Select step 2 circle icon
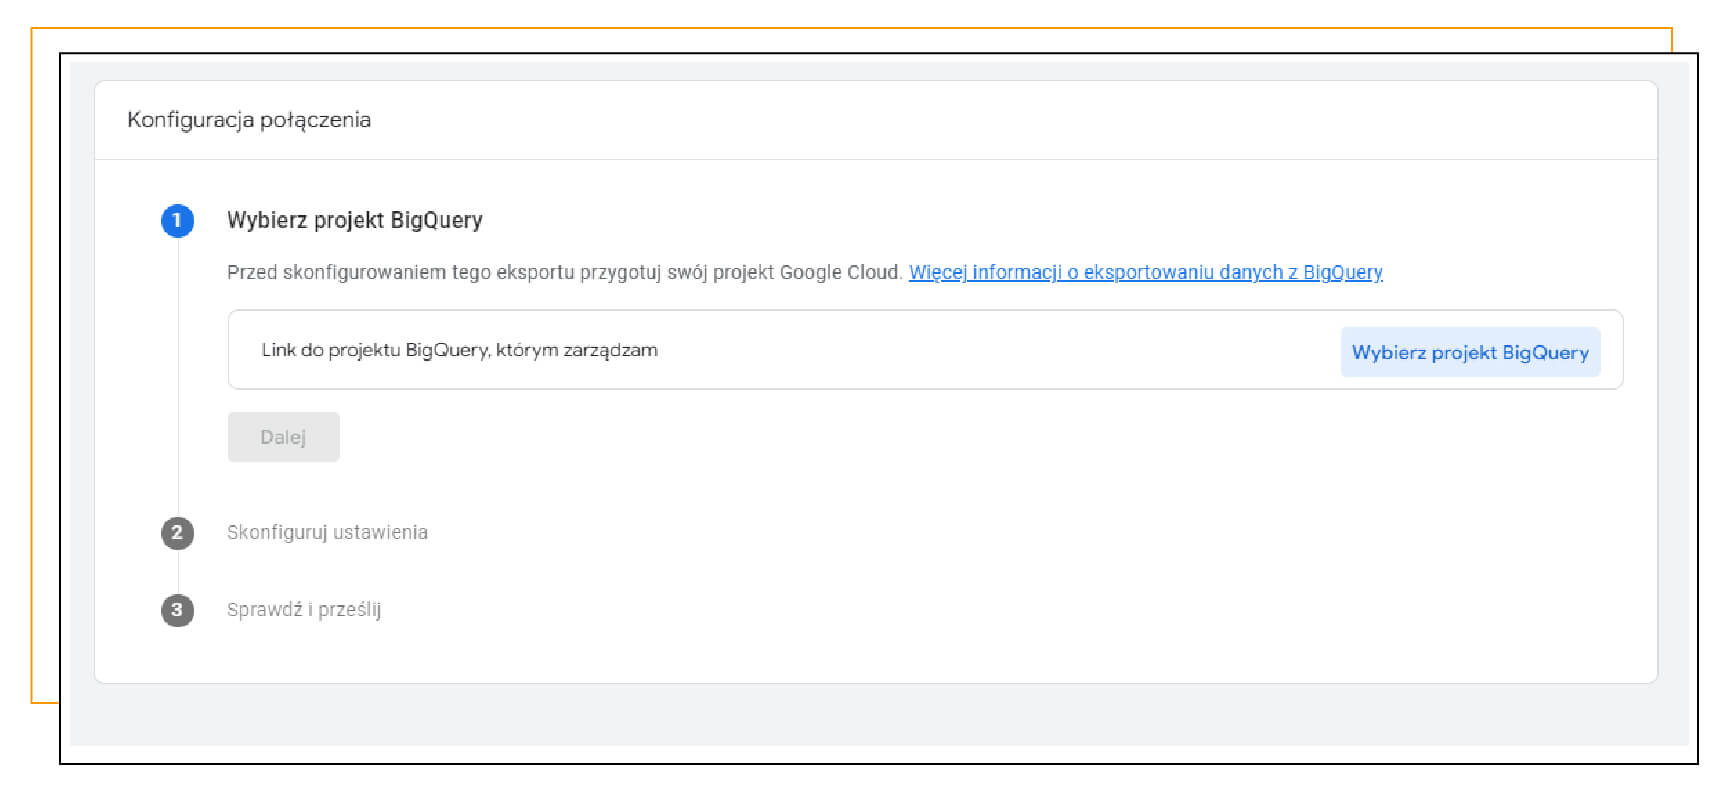Viewport: 1728px width, 795px height. (178, 533)
